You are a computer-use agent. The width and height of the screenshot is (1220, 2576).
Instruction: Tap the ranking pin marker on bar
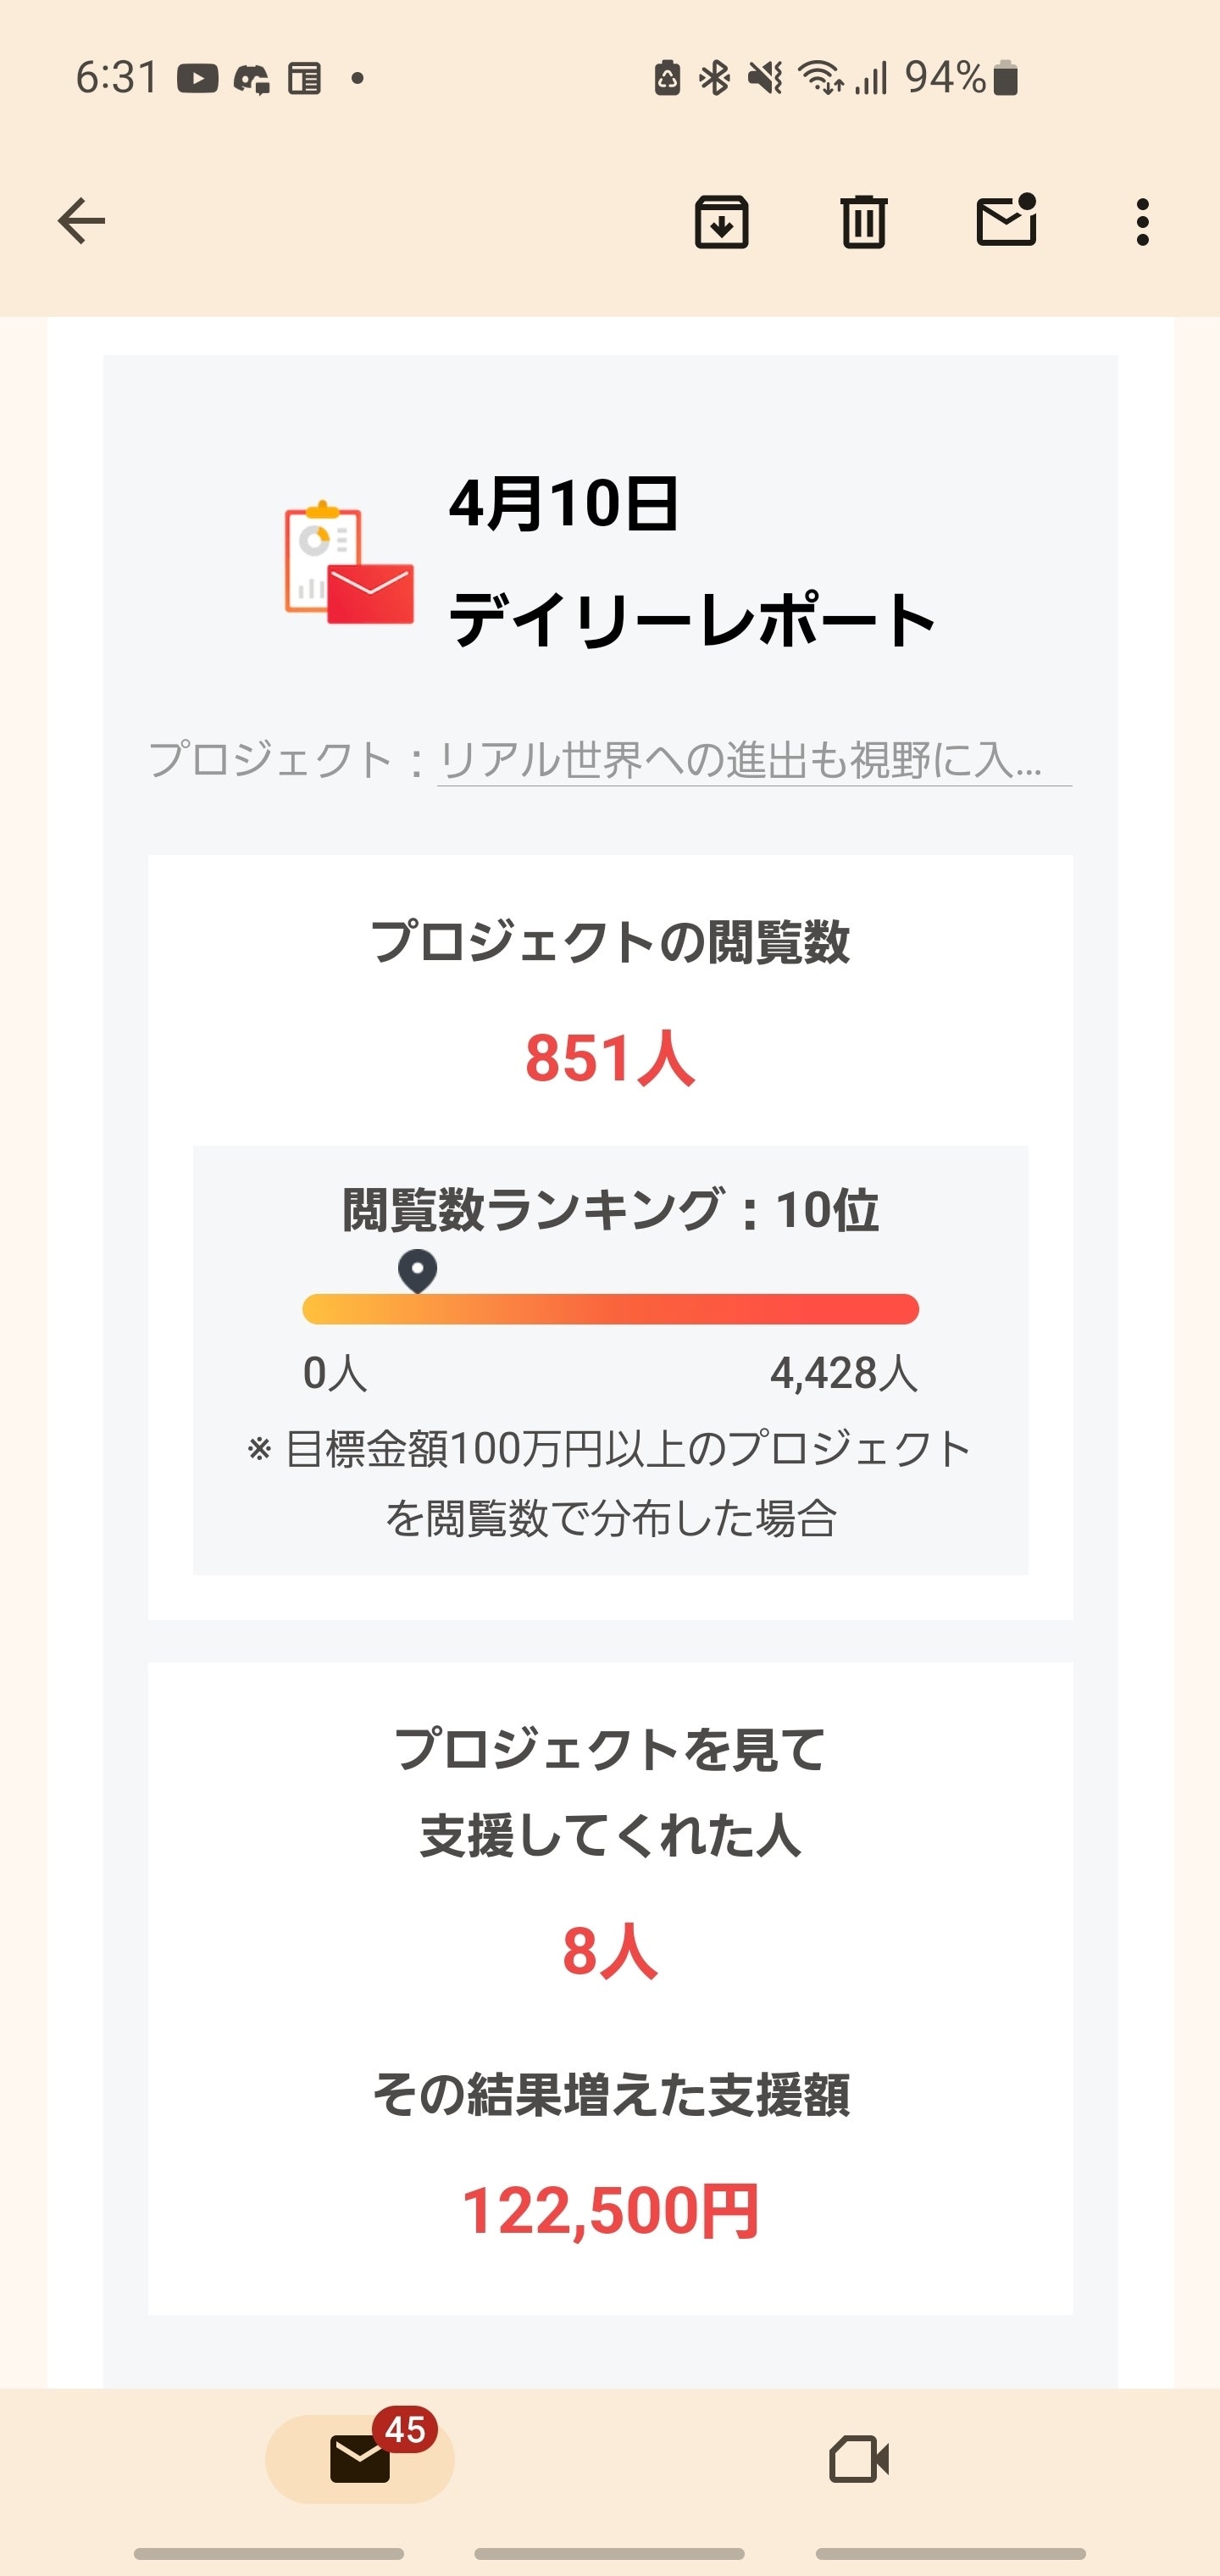(417, 1270)
